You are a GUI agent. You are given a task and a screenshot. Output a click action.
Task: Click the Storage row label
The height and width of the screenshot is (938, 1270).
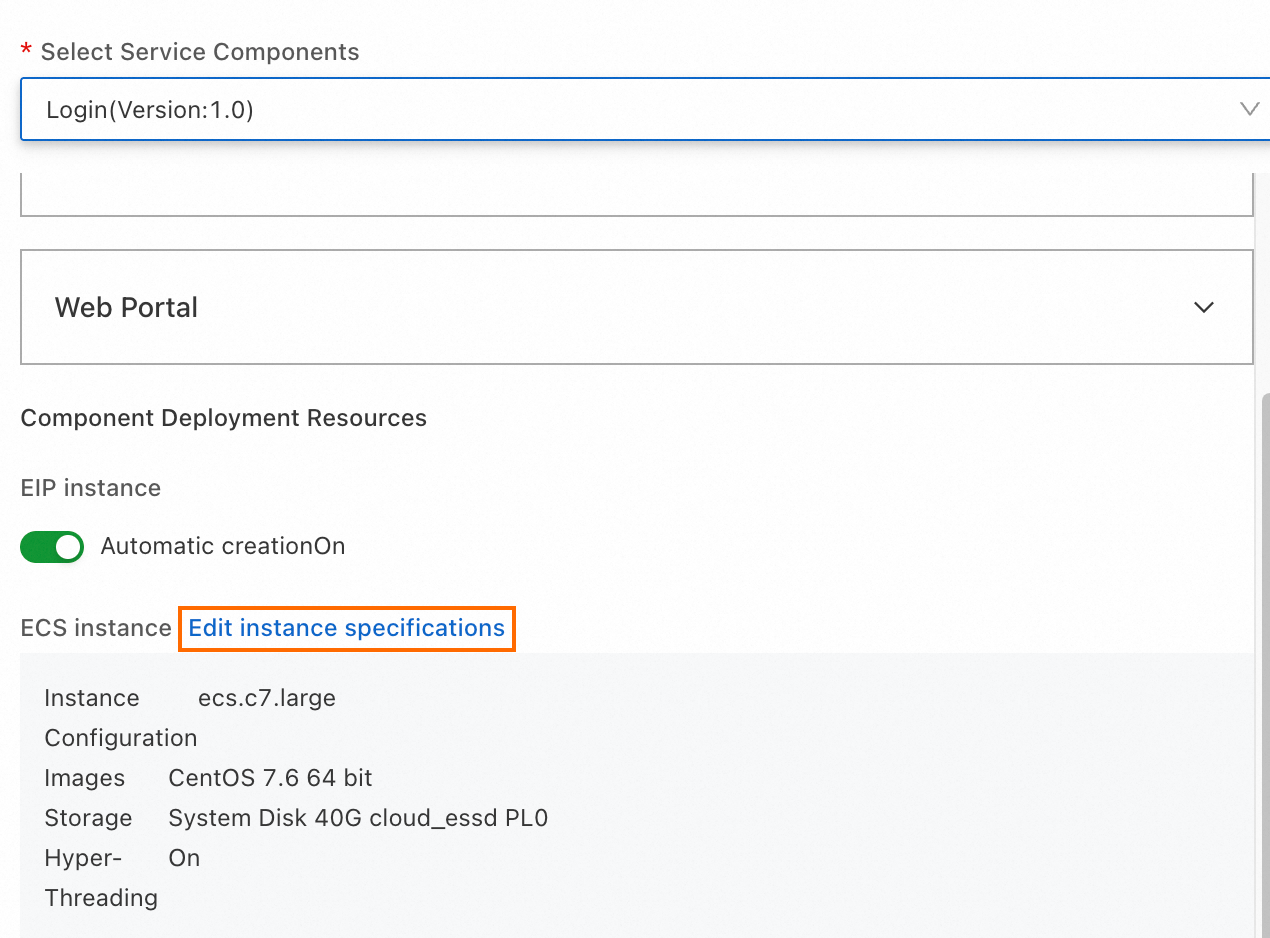(88, 818)
